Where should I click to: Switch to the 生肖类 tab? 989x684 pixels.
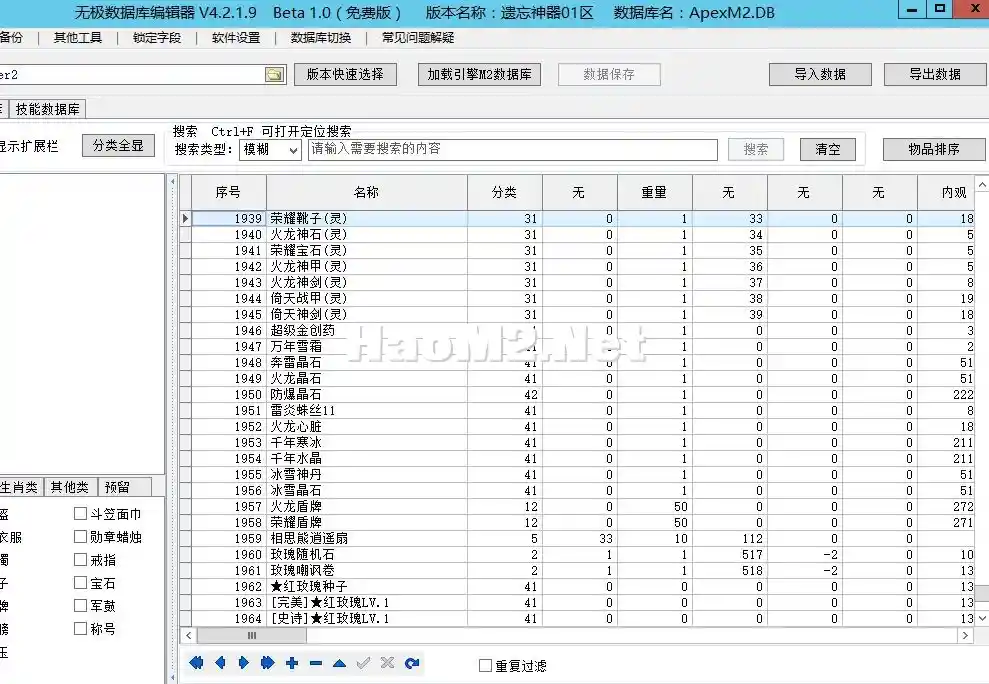point(20,487)
